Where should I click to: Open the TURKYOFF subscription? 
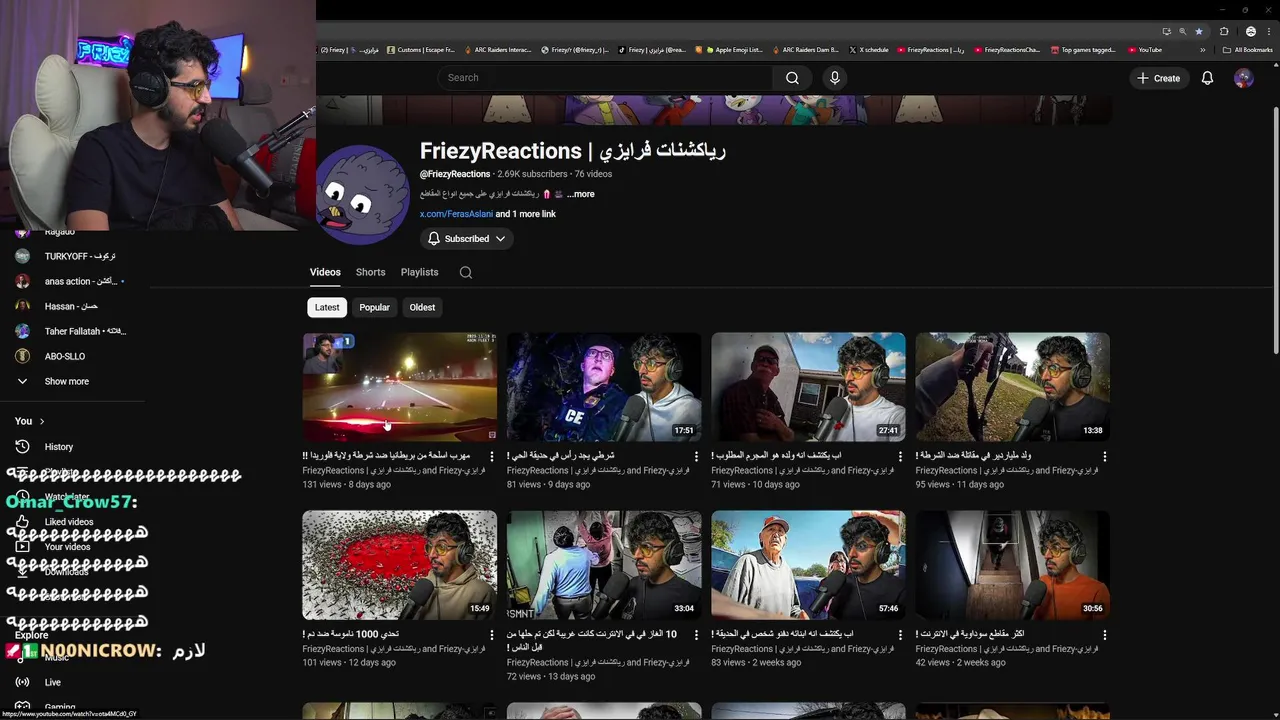72,256
